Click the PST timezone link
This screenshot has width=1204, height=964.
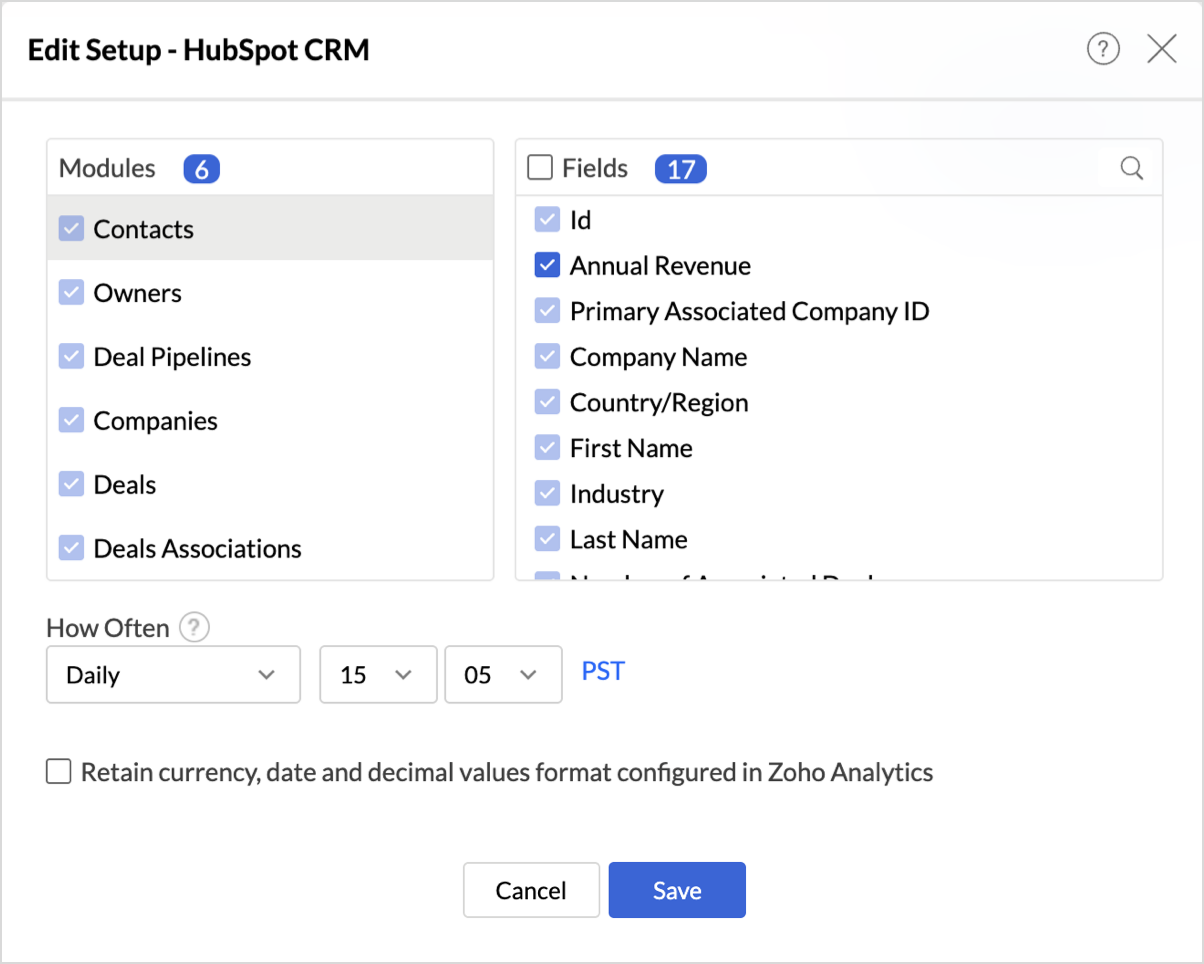point(603,671)
